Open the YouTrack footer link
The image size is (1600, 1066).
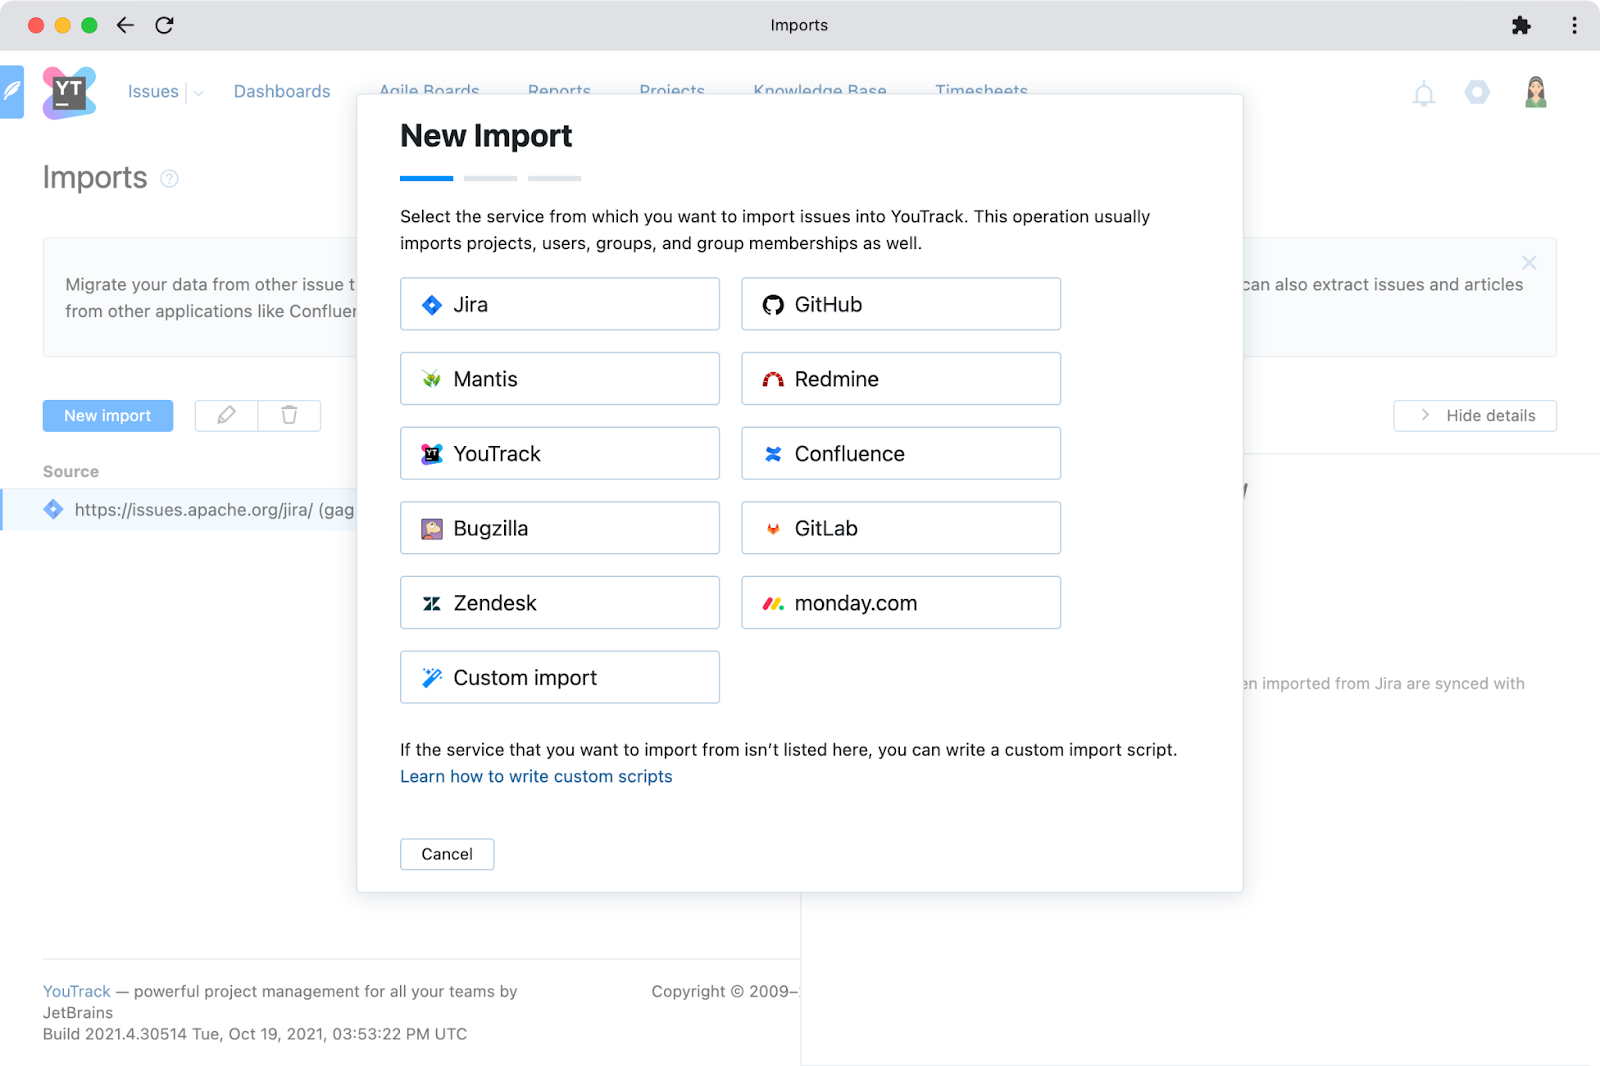click(x=76, y=992)
